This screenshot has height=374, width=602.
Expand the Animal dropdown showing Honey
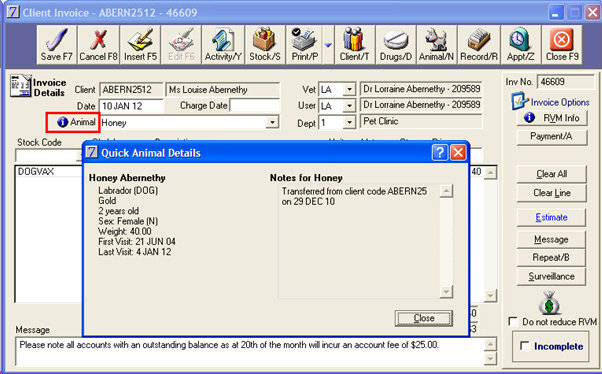272,122
